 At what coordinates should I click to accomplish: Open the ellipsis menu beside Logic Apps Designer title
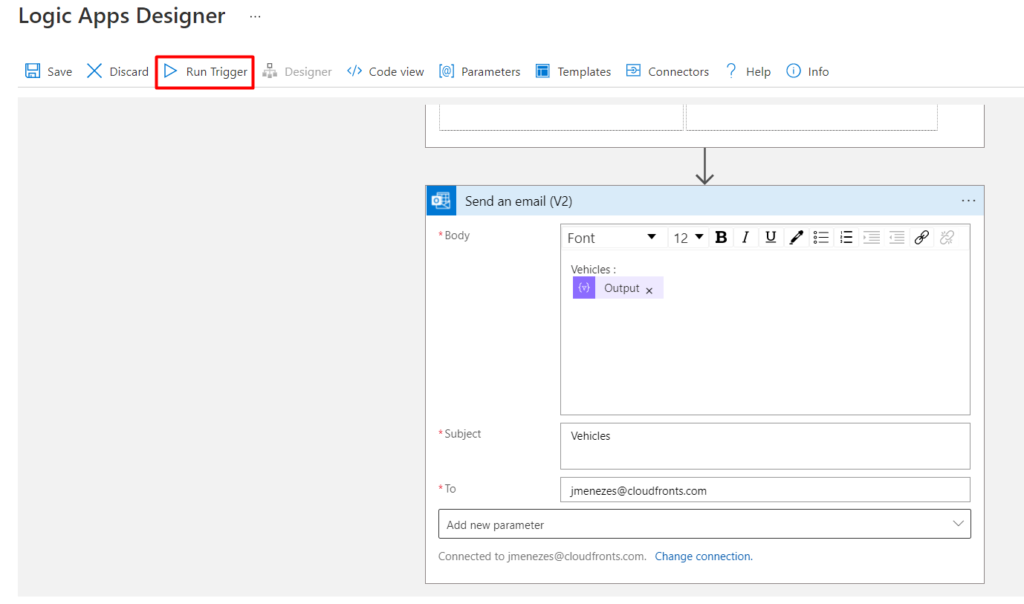255,16
